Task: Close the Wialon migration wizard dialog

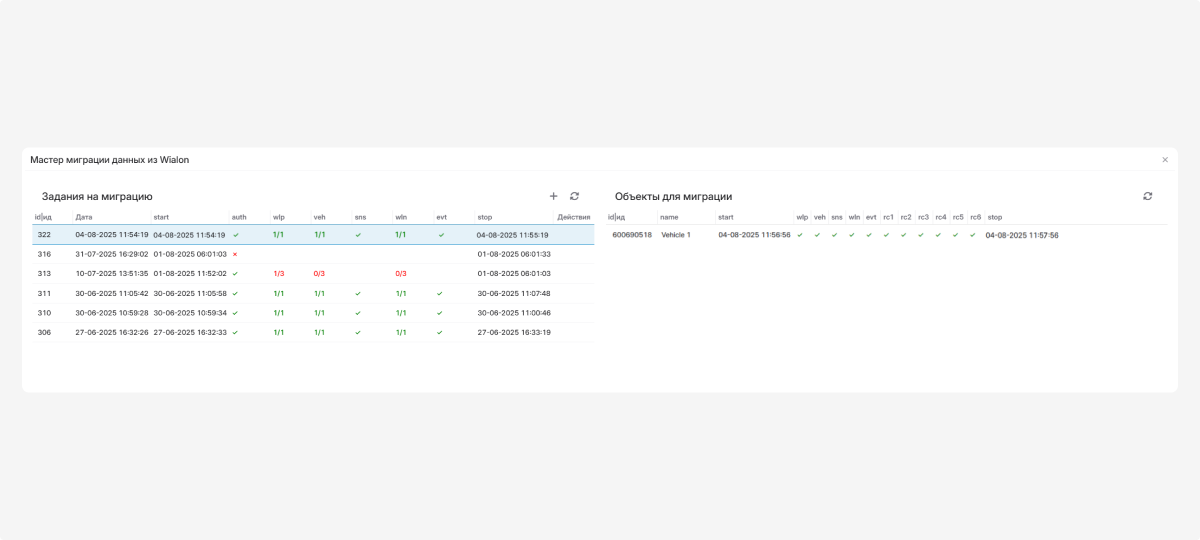Action: [x=1165, y=160]
